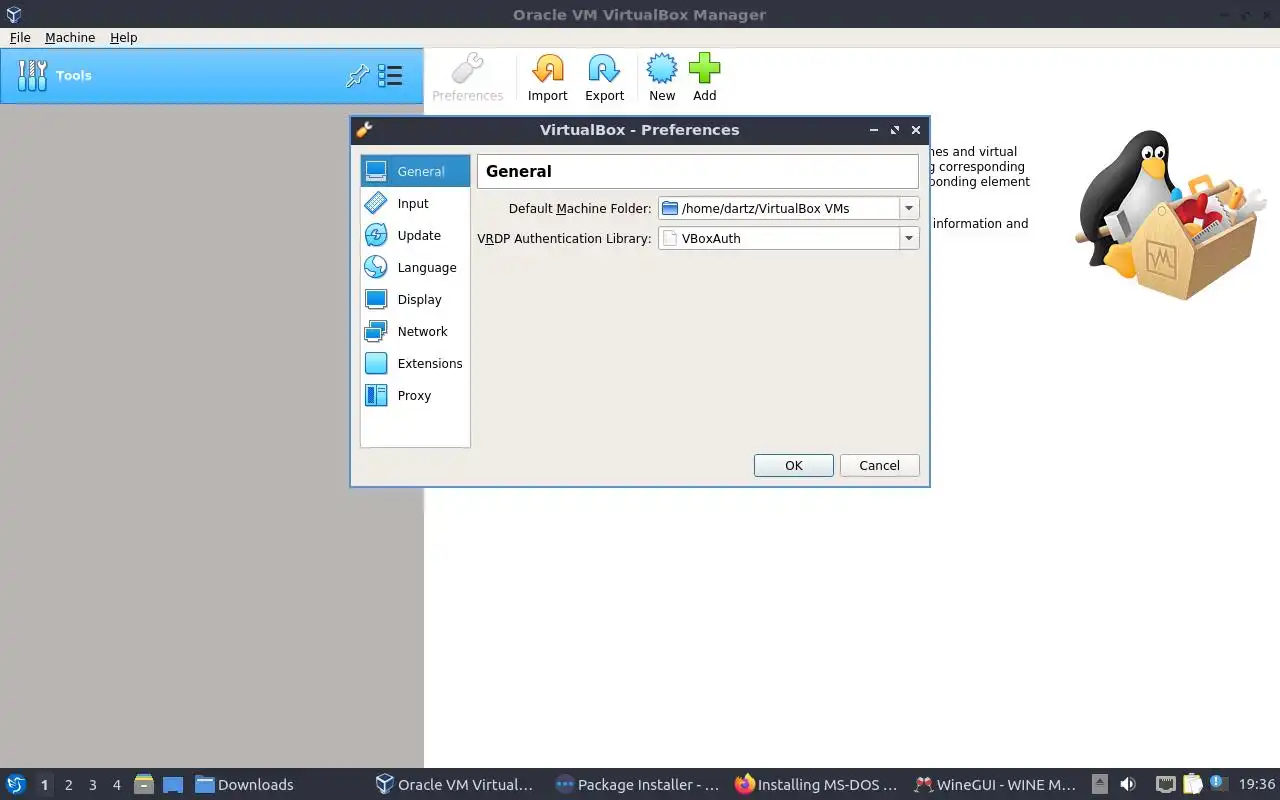Screen dimensions: 1280x800
Task: Go to Network preferences
Action: click(x=415, y=331)
